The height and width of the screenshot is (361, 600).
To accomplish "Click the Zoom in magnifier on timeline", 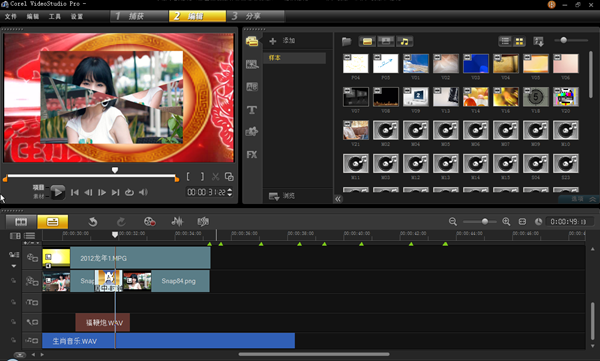I will tap(506, 222).
